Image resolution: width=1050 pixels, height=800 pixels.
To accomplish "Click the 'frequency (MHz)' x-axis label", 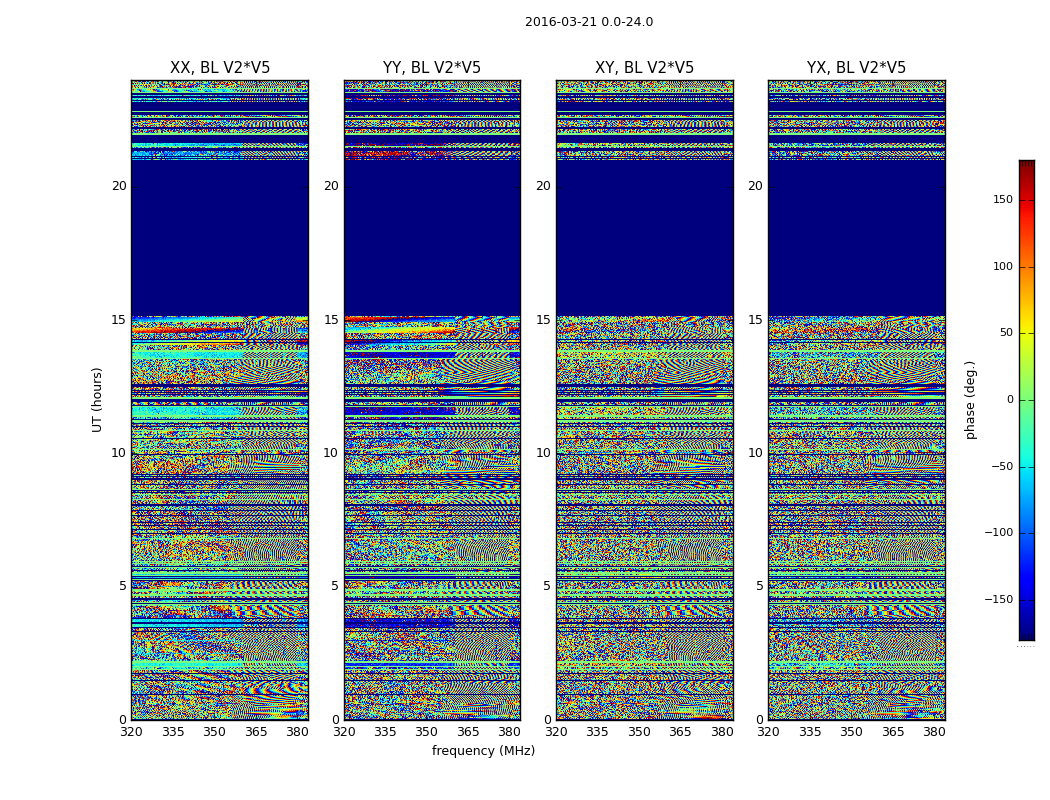I will tap(483, 750).
